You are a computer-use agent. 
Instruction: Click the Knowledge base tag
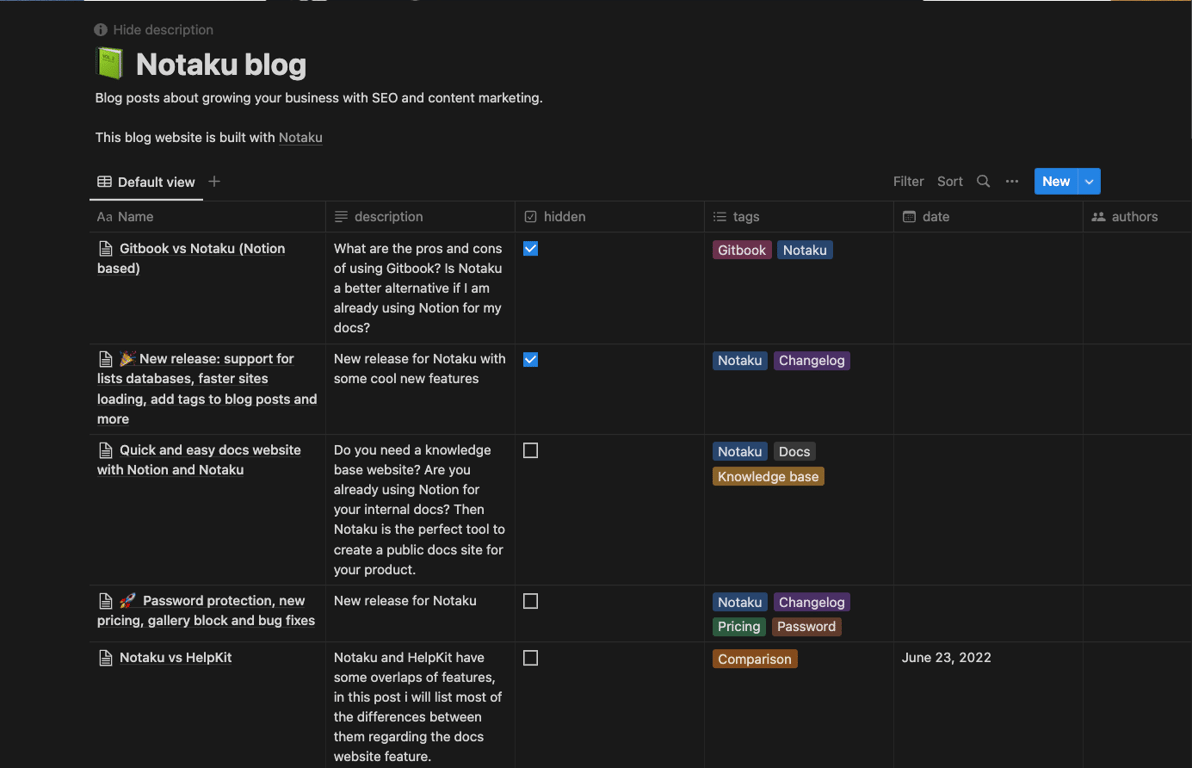(768, 477)
